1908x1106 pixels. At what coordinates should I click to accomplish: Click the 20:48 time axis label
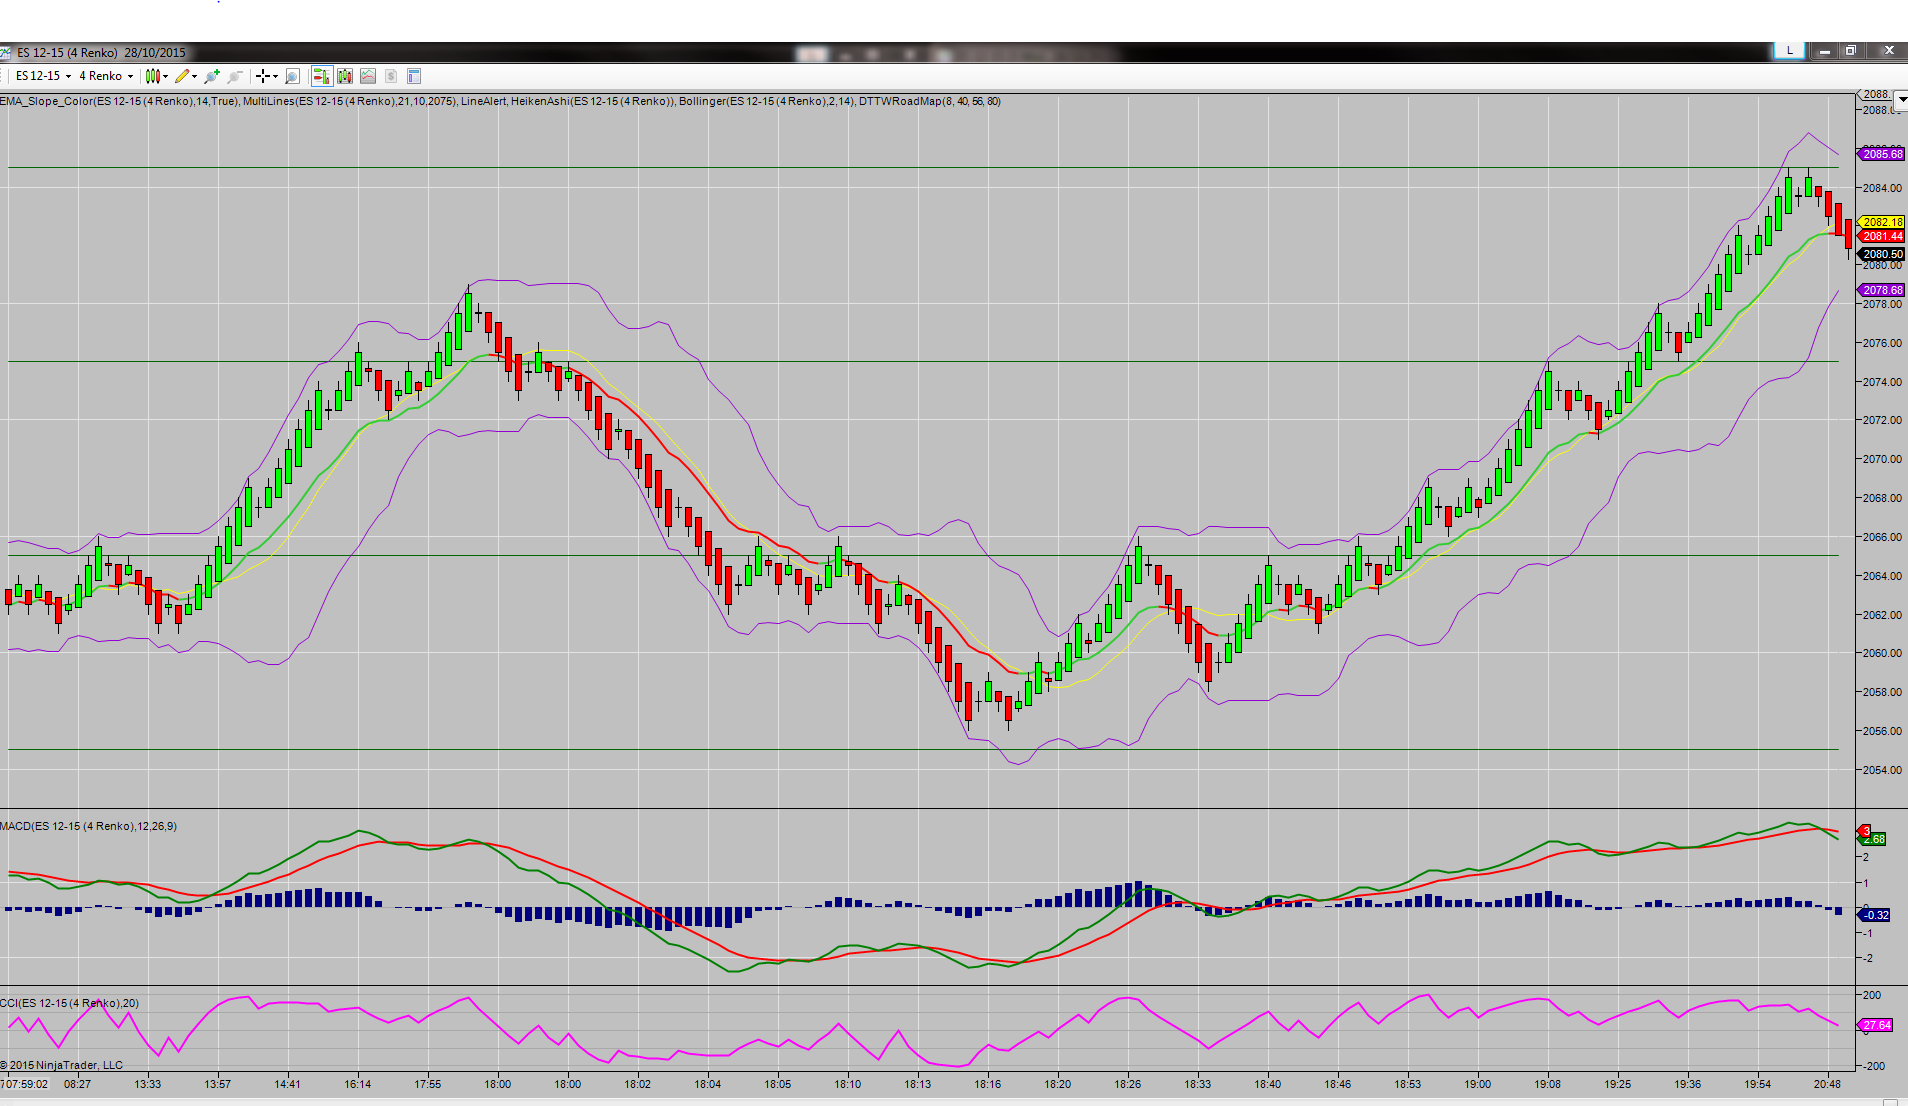tap(1827, 1084)
